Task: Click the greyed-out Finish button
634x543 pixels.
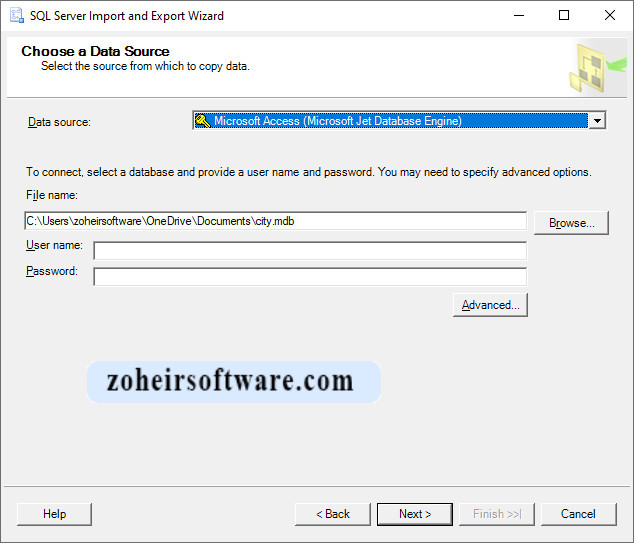Action: 497,514
